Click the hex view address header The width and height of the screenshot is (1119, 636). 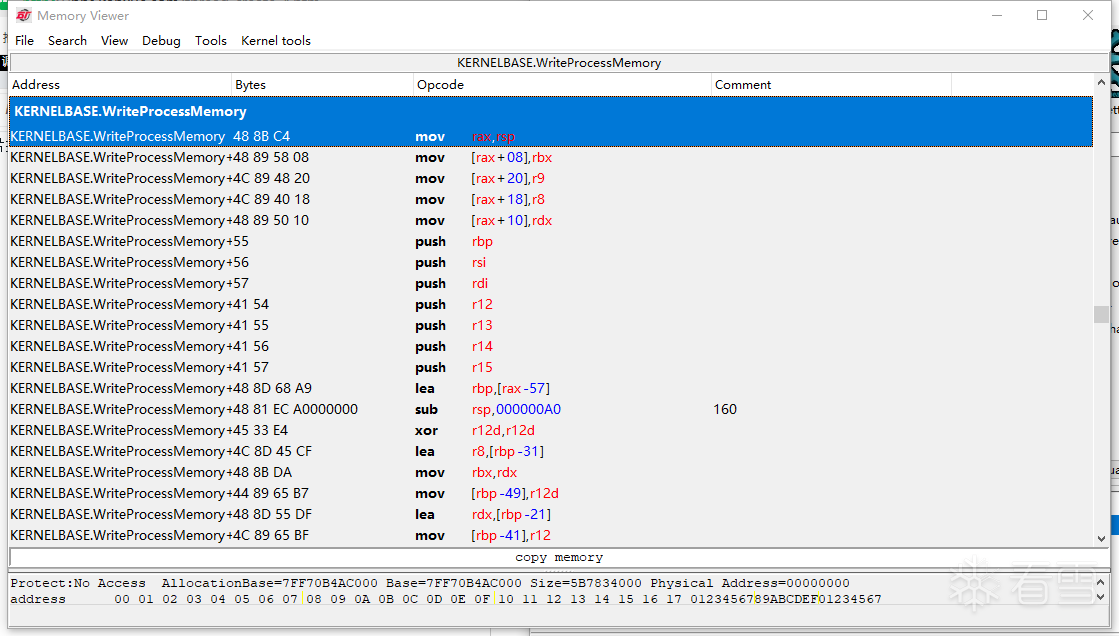tap(38, 599)
